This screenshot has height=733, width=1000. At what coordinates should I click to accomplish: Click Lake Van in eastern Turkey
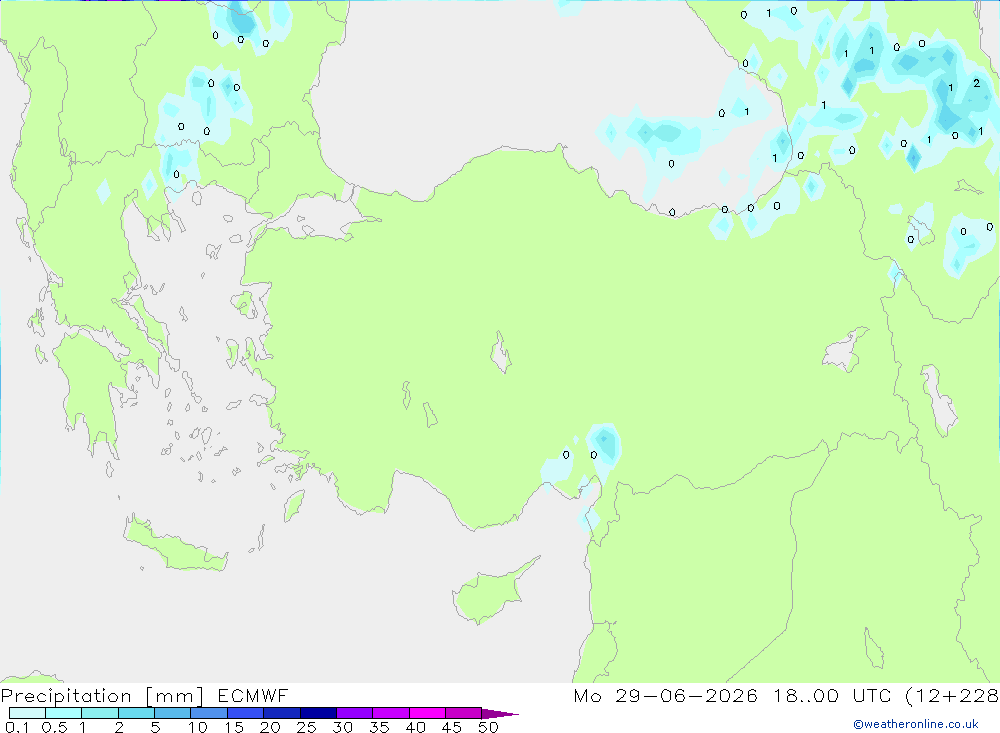[x=844, y=350]
